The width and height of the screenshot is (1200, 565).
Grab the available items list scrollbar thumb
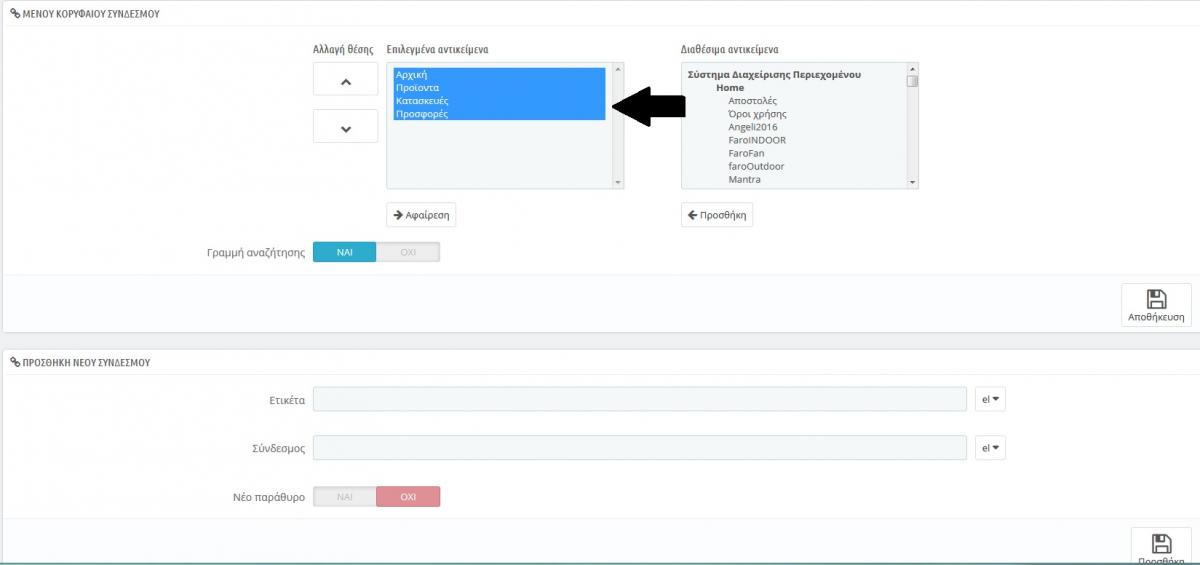click(x=912, y=81)
